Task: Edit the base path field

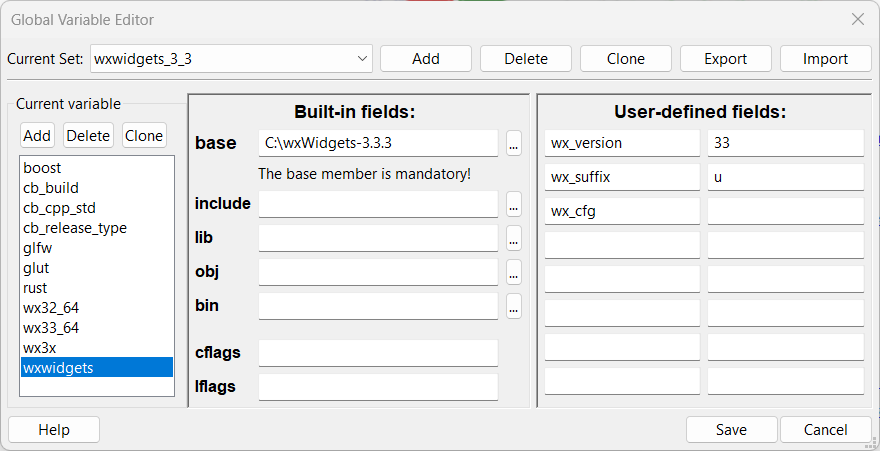Action: click(378, 143)
